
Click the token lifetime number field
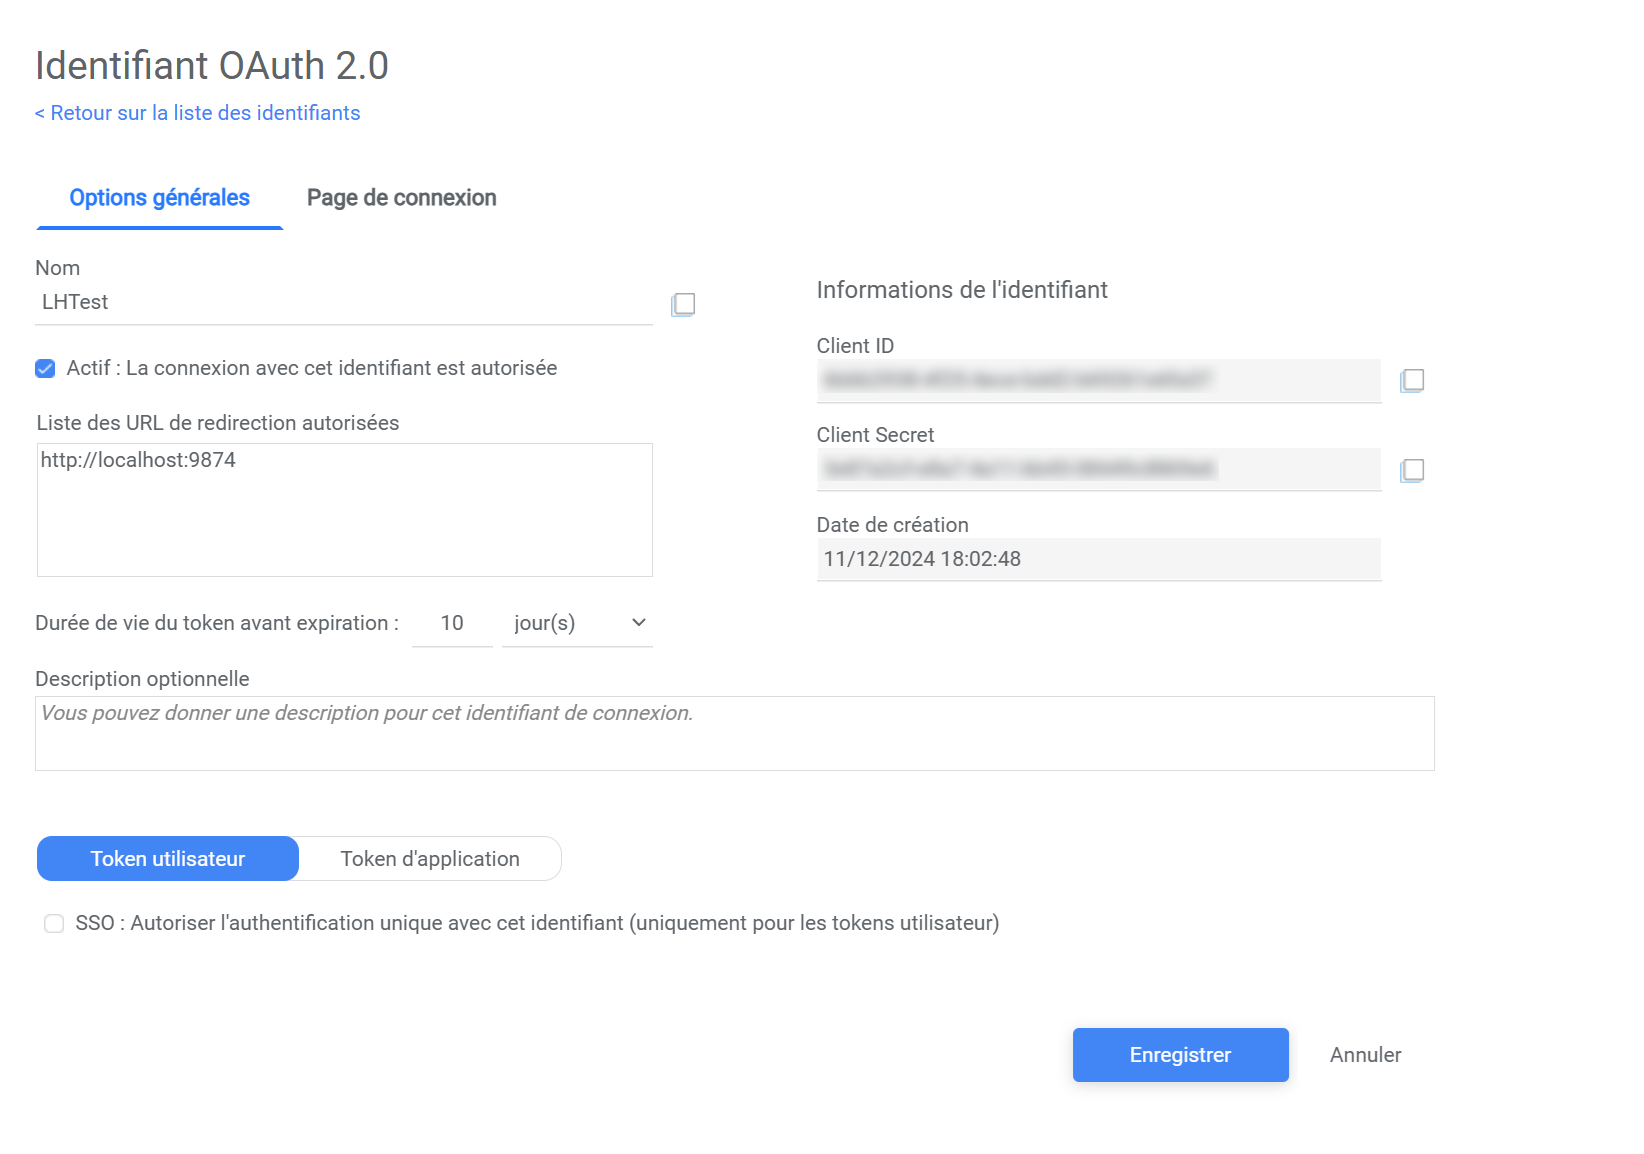[x=452, y=624]
